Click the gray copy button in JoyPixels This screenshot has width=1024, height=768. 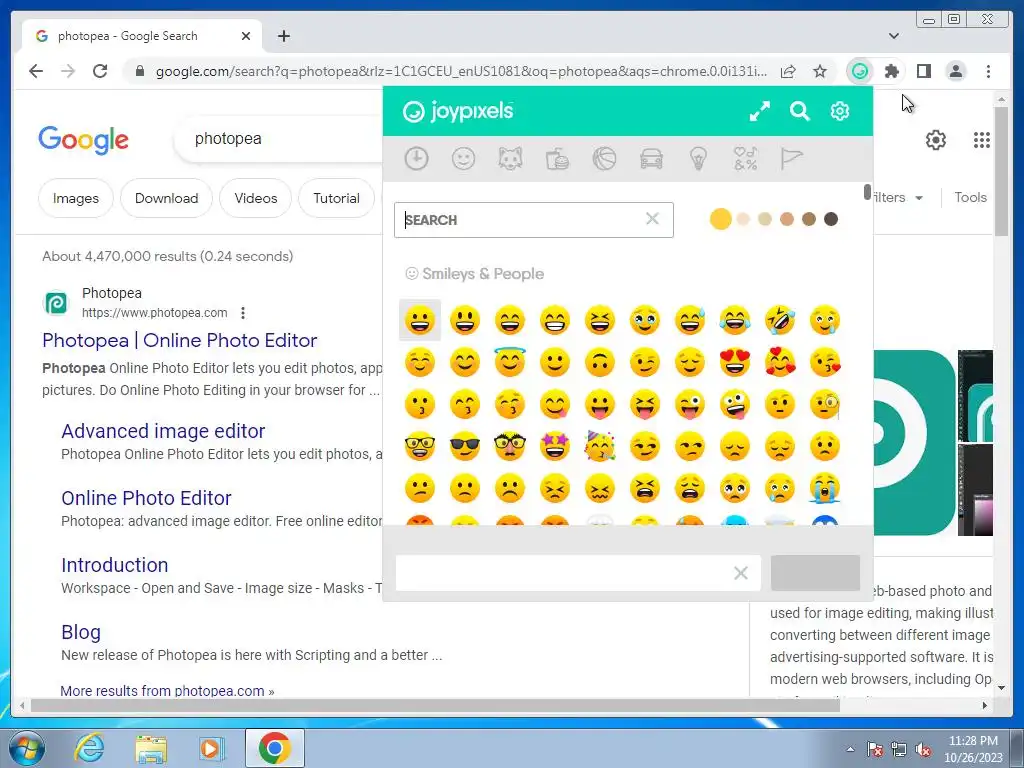815,573
